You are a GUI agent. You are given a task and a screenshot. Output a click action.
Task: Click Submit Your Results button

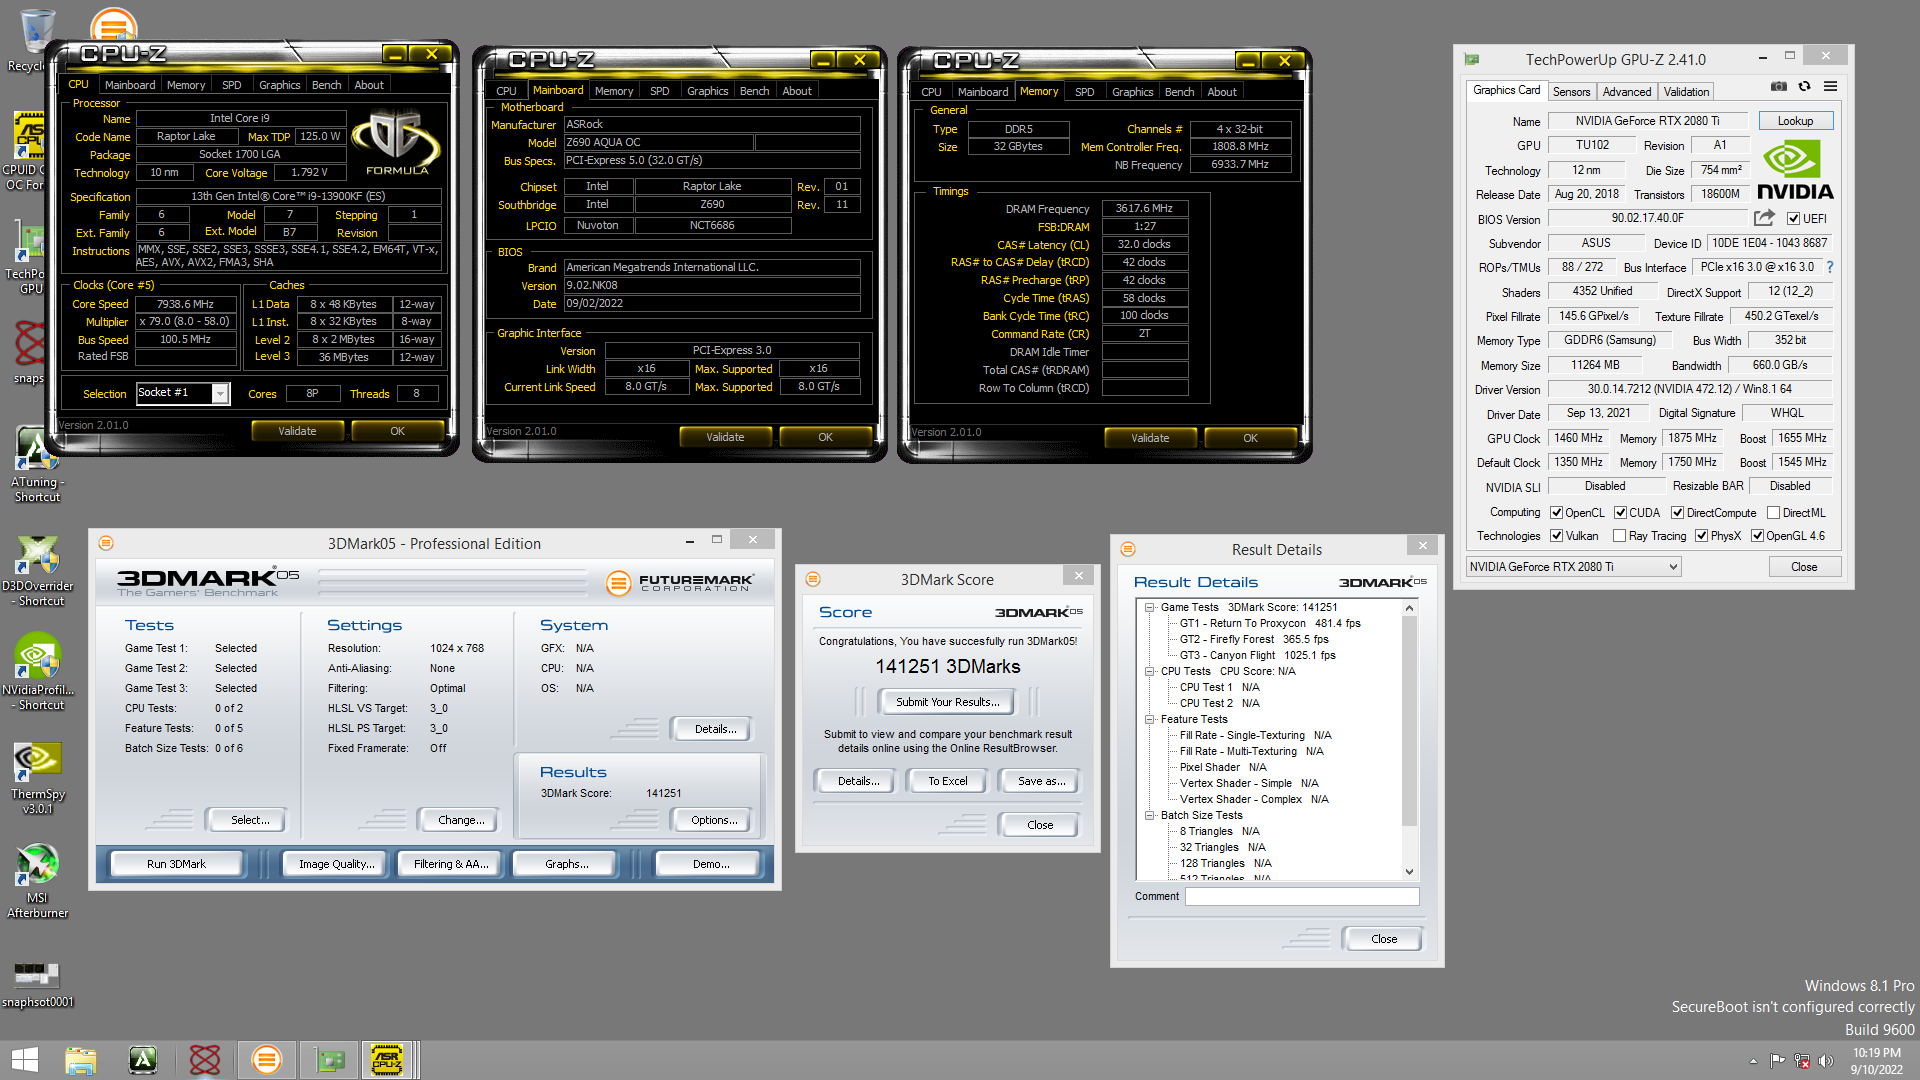(x=947, y=702)
